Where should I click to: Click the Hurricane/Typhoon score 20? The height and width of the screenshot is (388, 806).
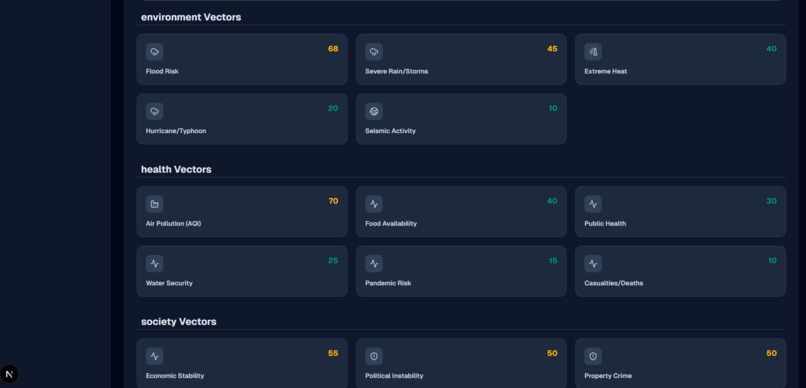point(333,108)
